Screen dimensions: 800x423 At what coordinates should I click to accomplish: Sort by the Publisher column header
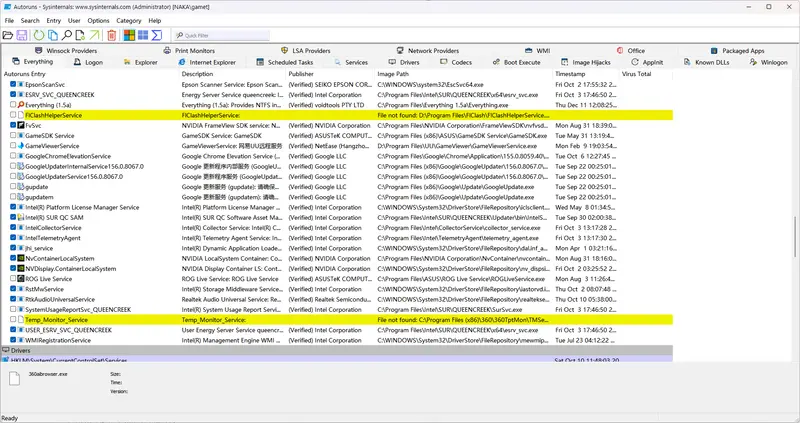click(330, 74)
